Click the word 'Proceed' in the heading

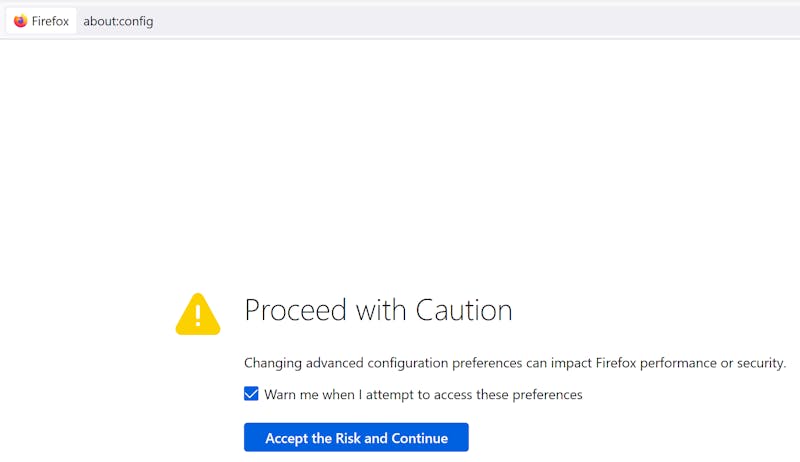pos(296,310)
